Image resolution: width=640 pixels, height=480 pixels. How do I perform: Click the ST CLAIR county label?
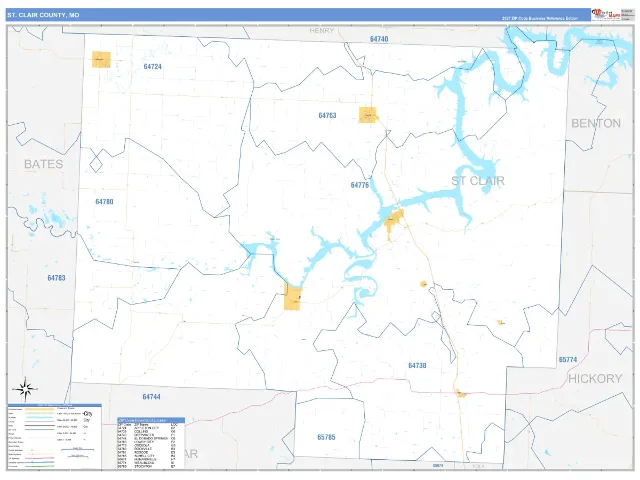[x=478, y=181]
